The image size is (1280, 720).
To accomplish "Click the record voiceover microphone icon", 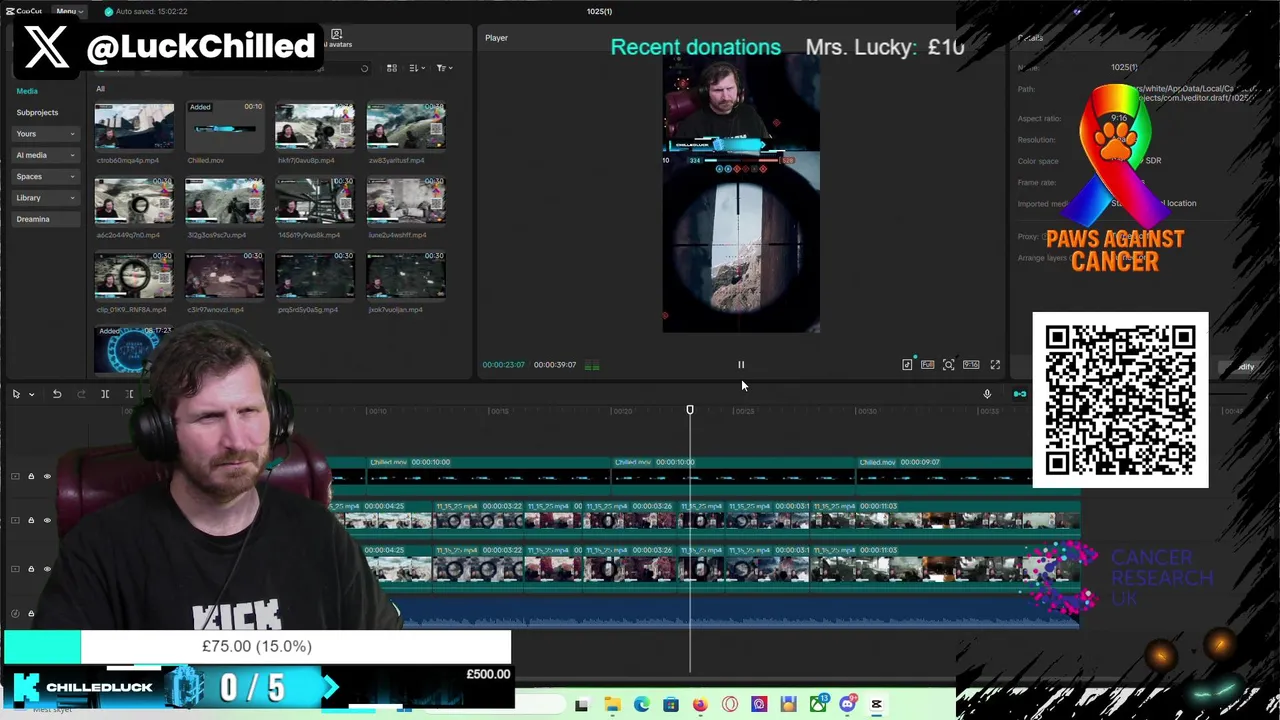I will click(x=987, y=394).
